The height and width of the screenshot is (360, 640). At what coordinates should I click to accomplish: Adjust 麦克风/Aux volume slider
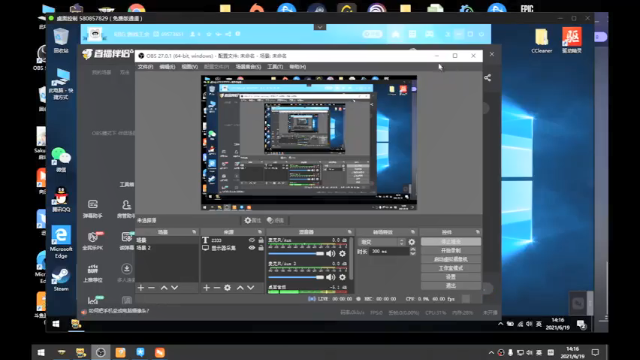(x=296, y=253)
